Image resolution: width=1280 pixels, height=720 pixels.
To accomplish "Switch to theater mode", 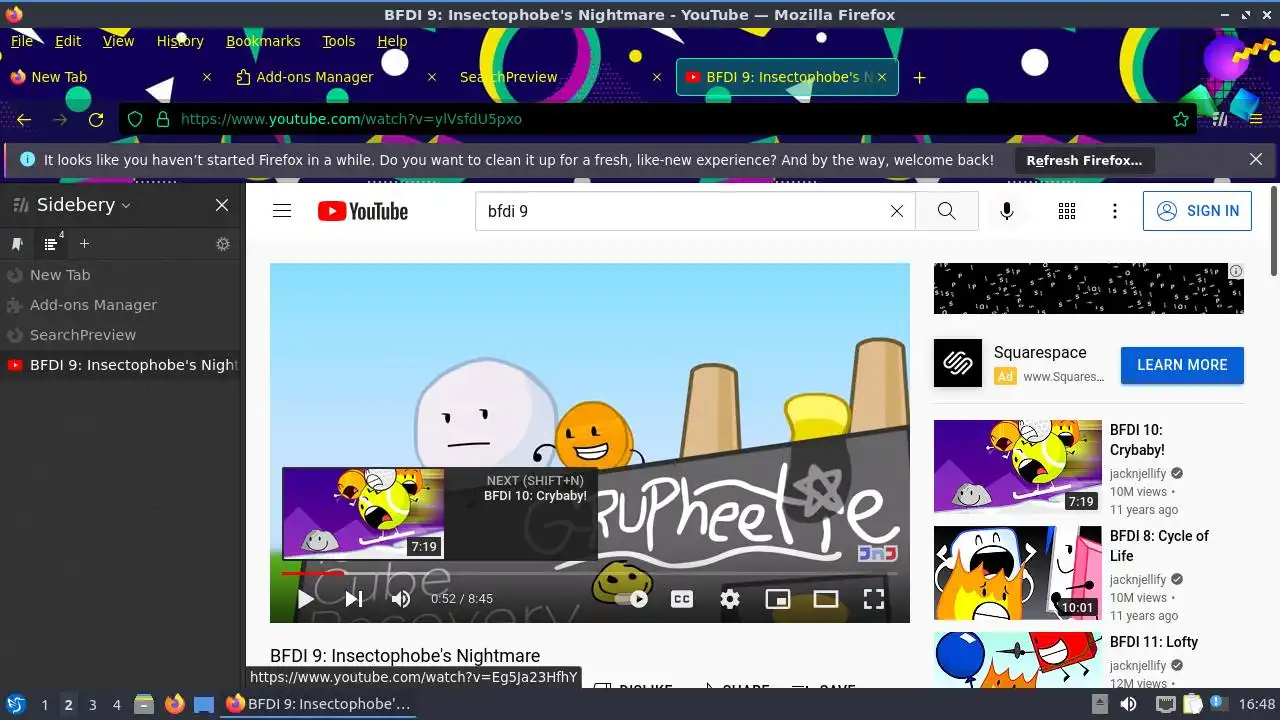I will tap(826, 599).
